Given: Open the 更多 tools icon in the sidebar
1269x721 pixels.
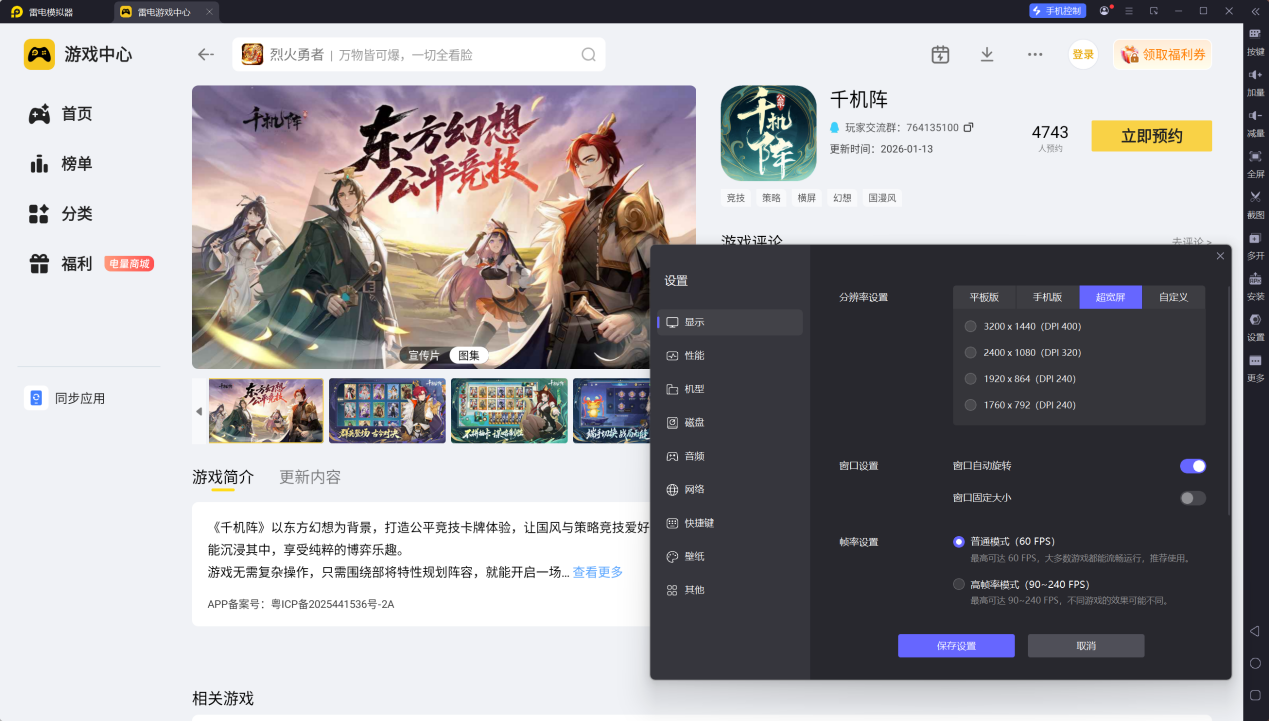Looking at the screenshot, I should pyautogui.click(x=1255, y=360).
